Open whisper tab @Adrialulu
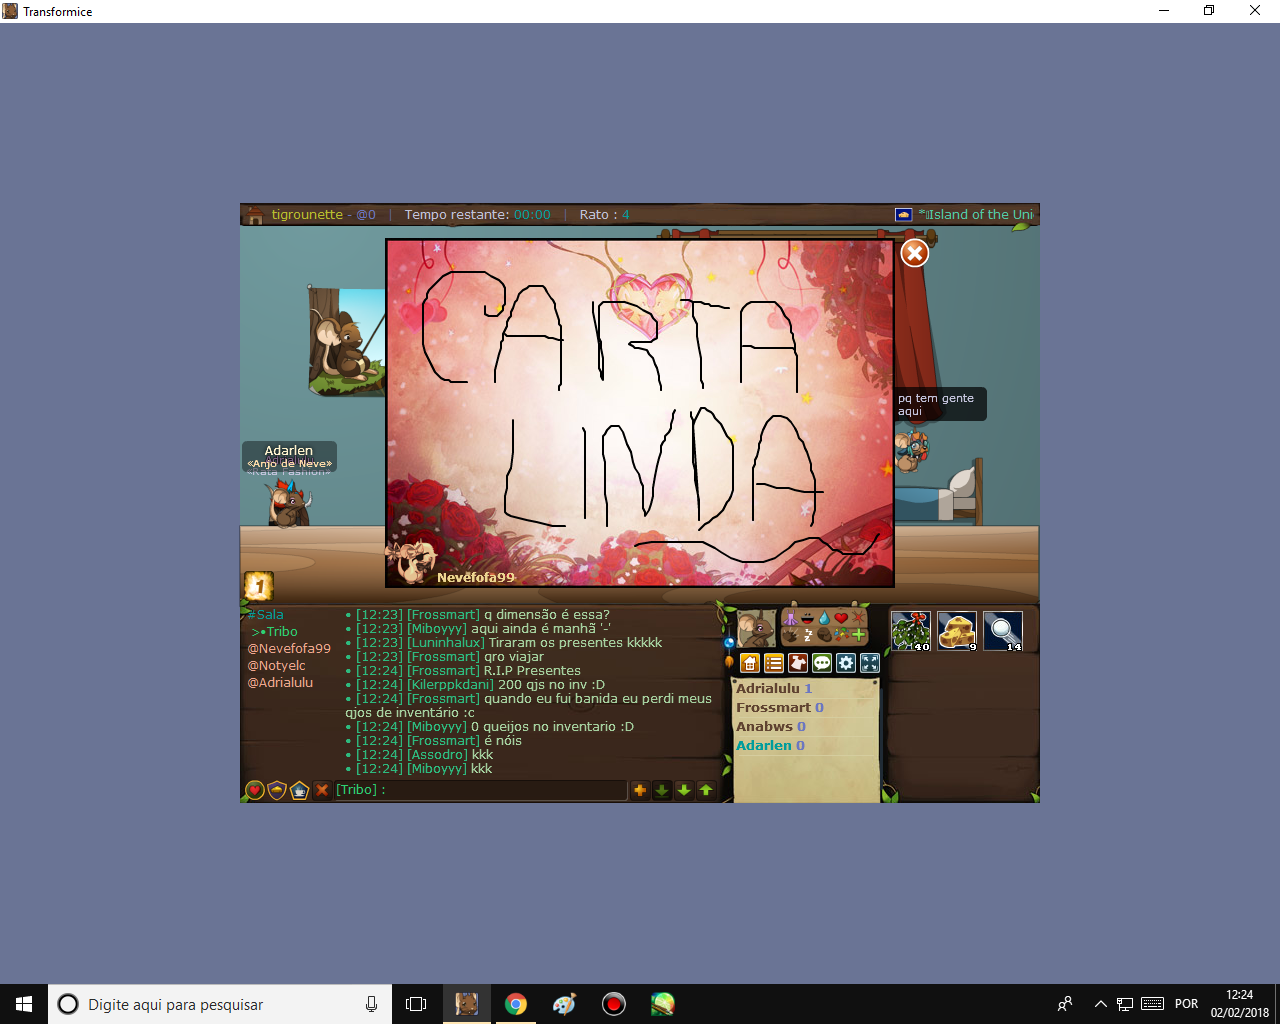Screen dimensions: 1280x1024 (281, 683)
